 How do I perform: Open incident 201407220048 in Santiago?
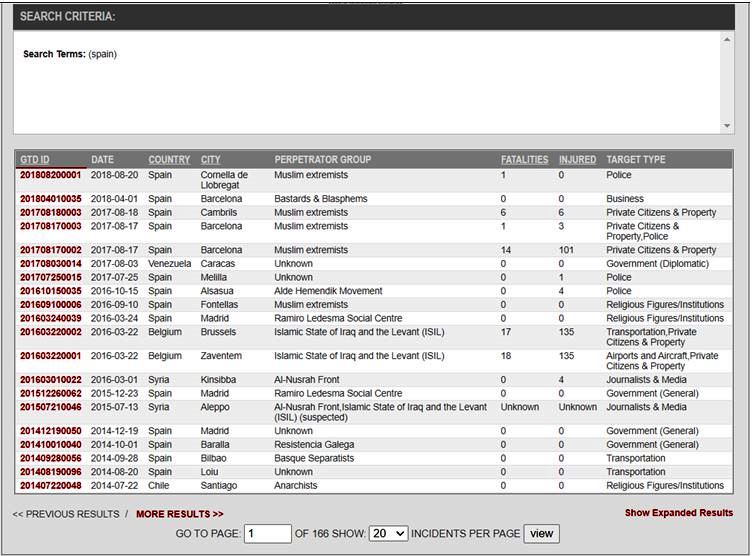point(50,486)
